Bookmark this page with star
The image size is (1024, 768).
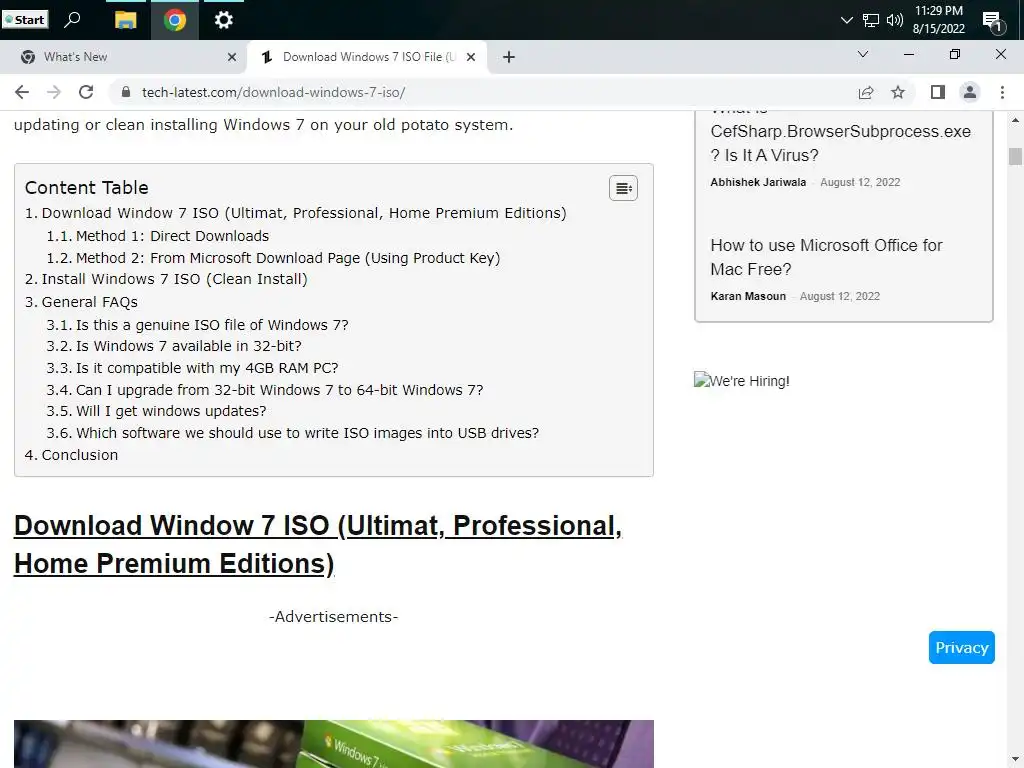point(898,92)
